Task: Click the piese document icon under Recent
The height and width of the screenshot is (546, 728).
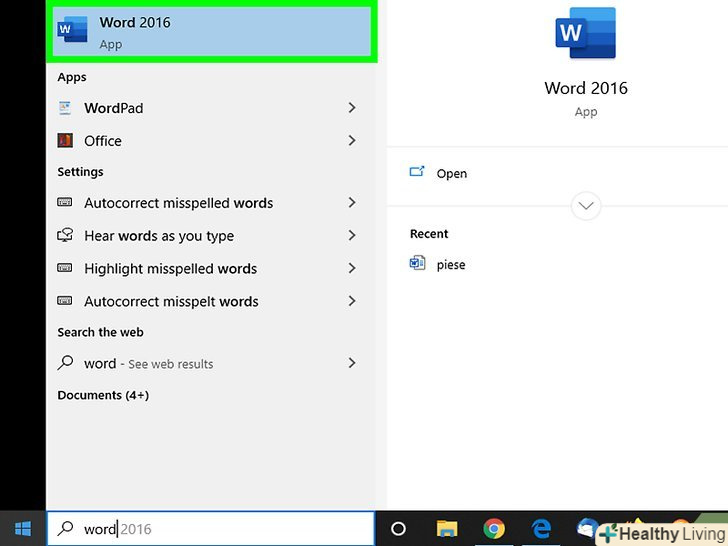Action: pyautogui.click(x=417, y=263)
